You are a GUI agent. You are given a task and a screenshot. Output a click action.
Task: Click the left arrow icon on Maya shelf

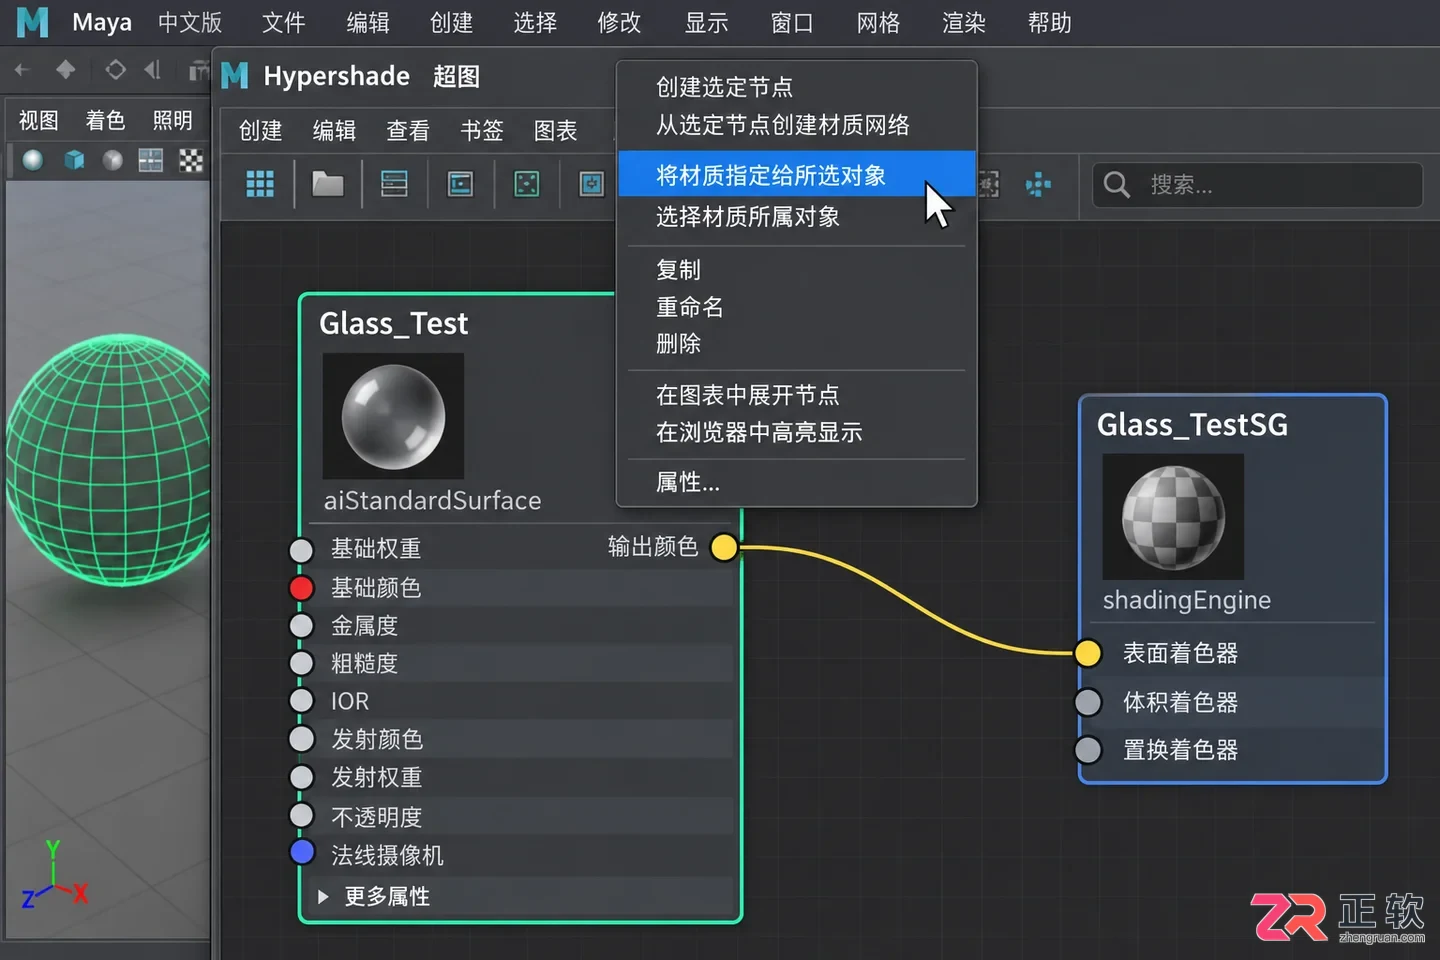pyautogui.click(x=22, y=70)
